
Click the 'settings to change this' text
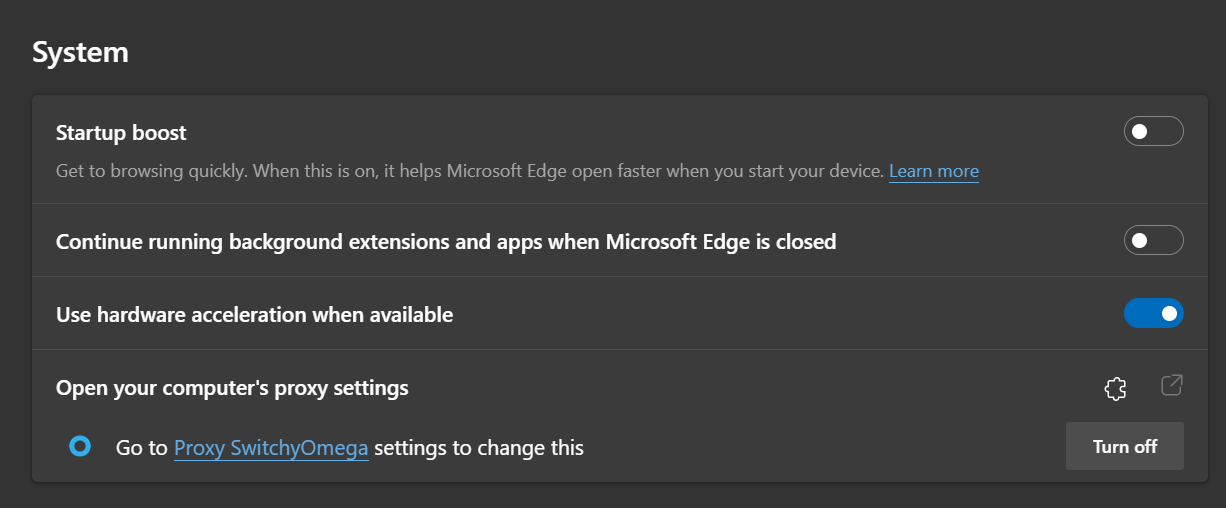(478, 448)
